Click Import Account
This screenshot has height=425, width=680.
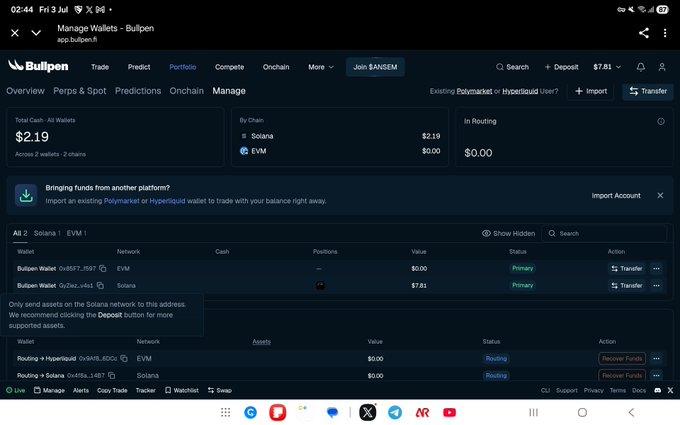point(616,196)
